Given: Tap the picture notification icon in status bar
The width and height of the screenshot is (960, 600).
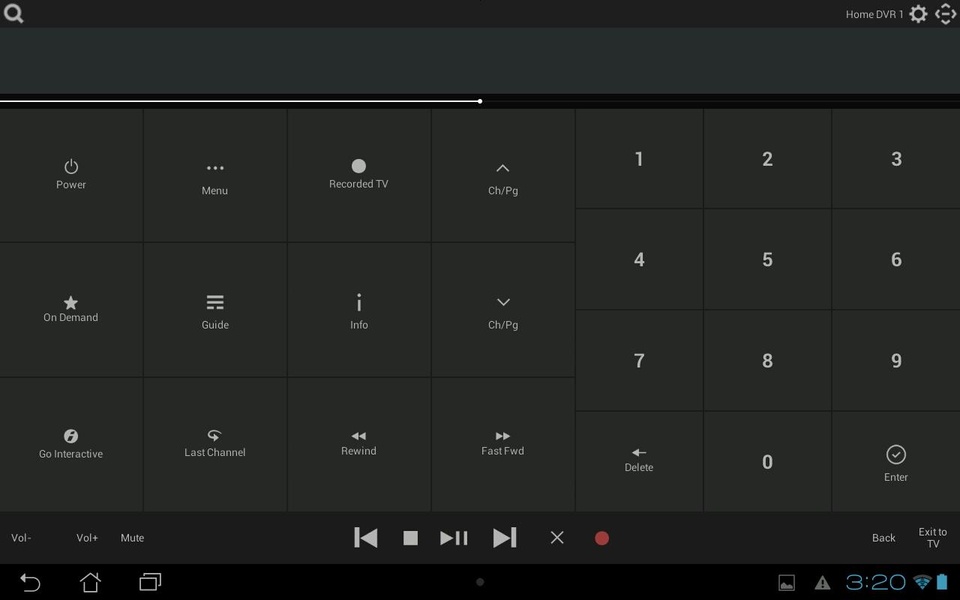Looking at the screenshot, I should 787,582.
